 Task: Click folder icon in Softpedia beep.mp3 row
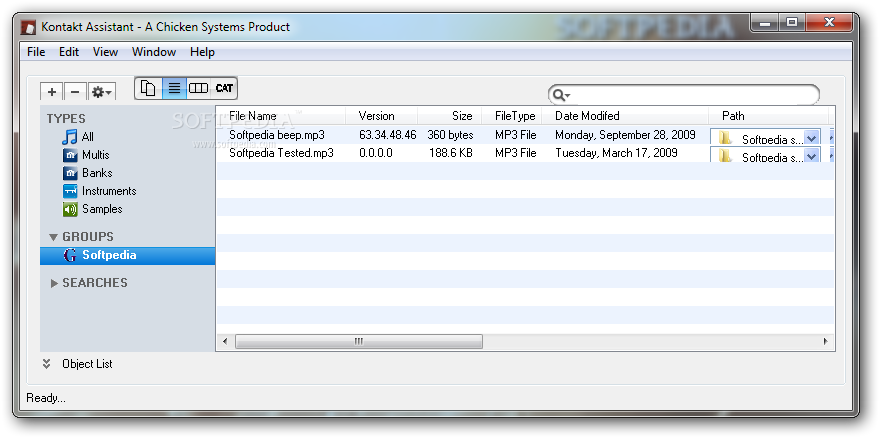(725, 138)
